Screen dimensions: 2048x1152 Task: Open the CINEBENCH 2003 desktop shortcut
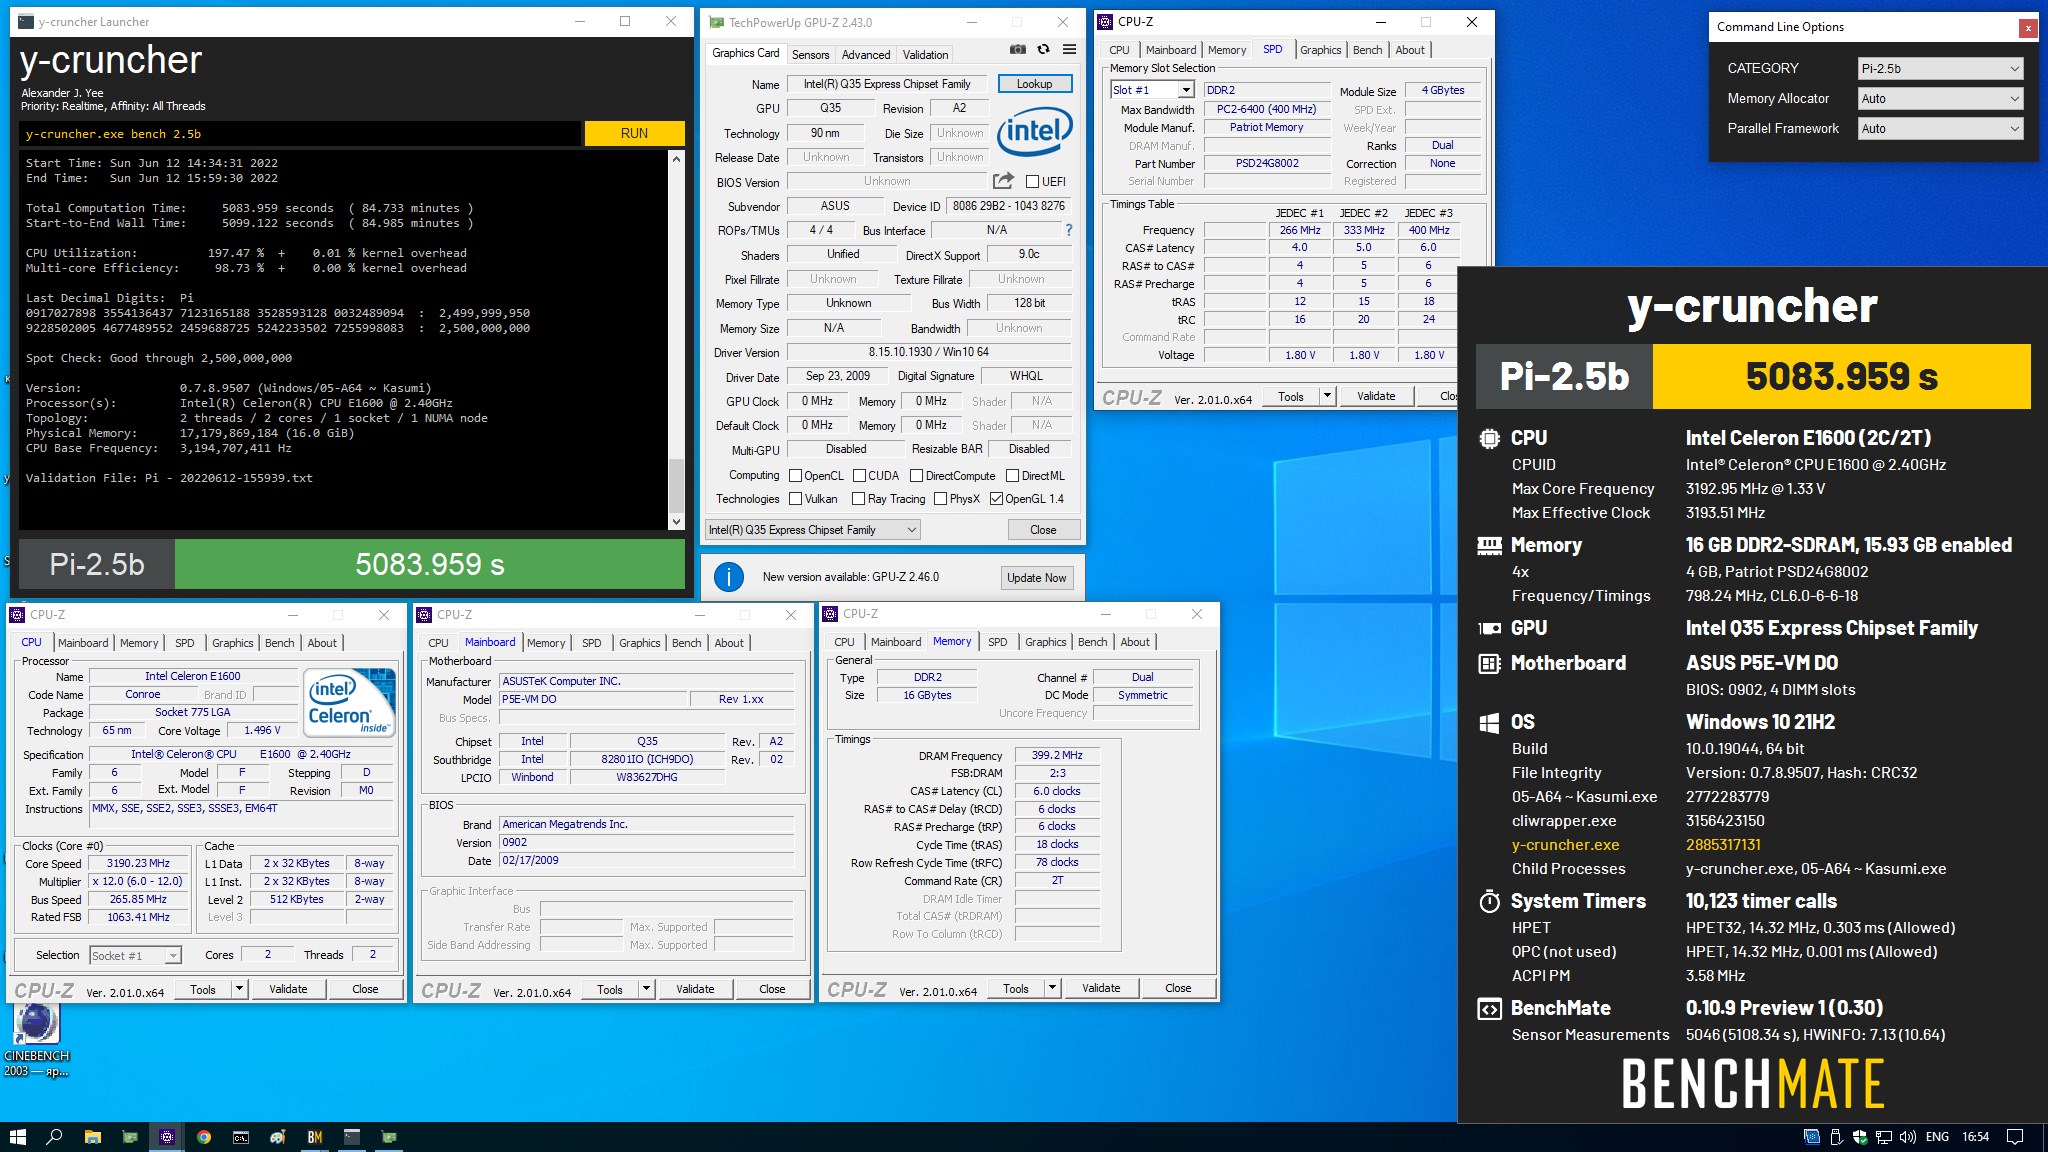pyautogui.click(x=37, y=1040)
